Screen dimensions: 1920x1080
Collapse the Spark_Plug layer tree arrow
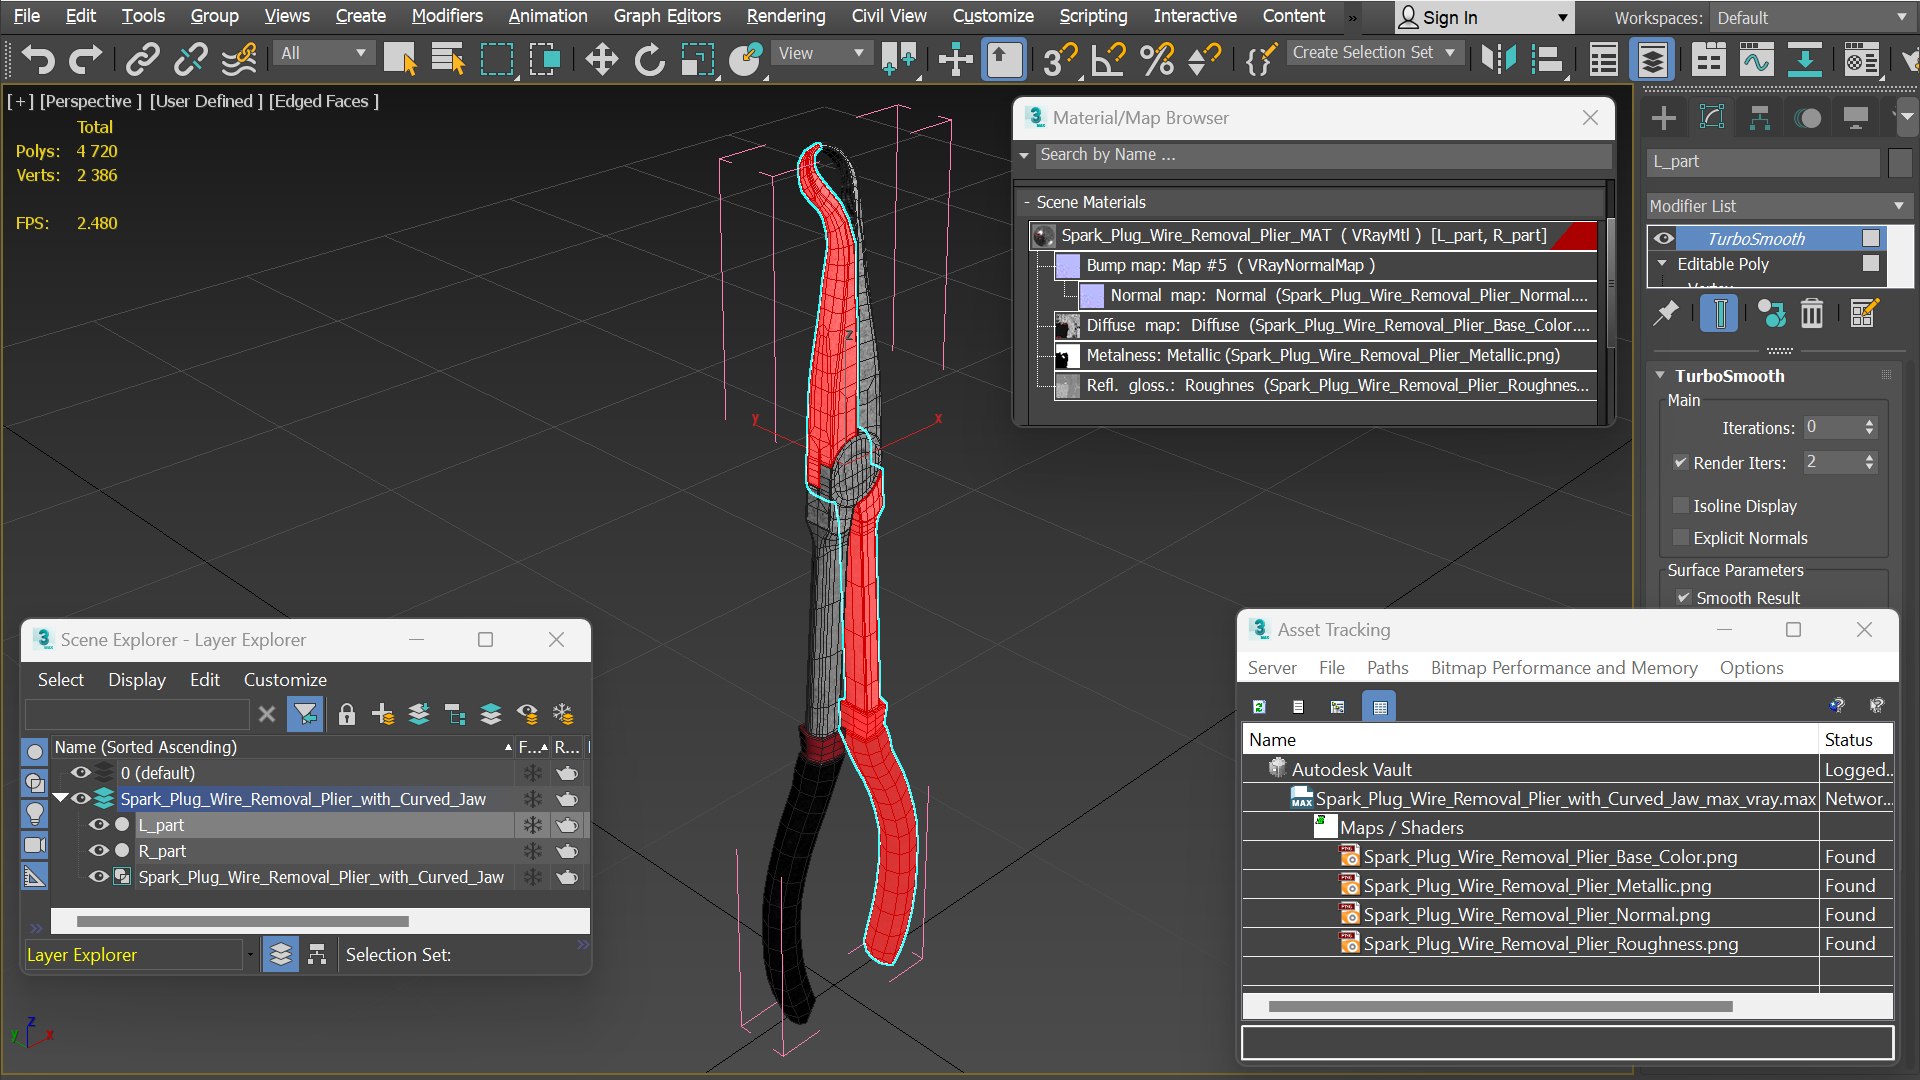coord(60,798)
